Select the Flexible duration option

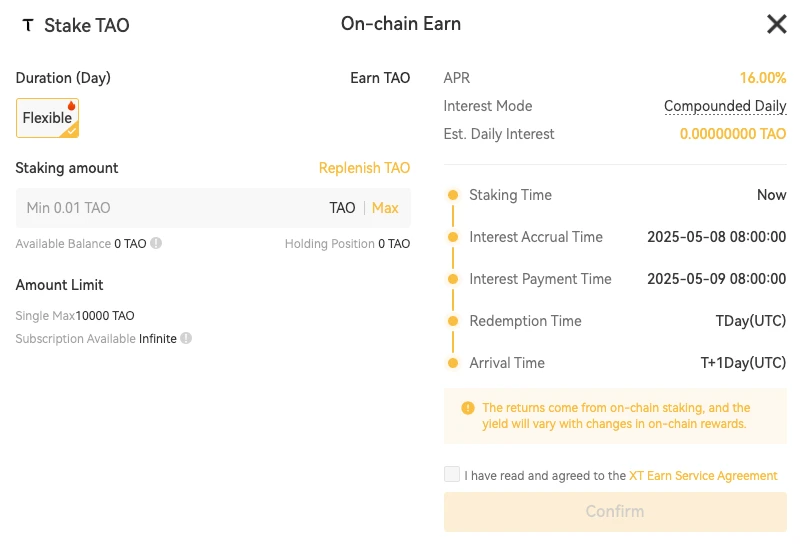pyautogui.click(x=47, y=117)
